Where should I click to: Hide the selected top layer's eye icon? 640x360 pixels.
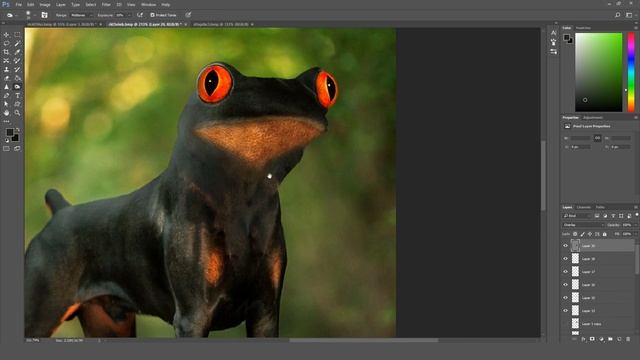565,246
